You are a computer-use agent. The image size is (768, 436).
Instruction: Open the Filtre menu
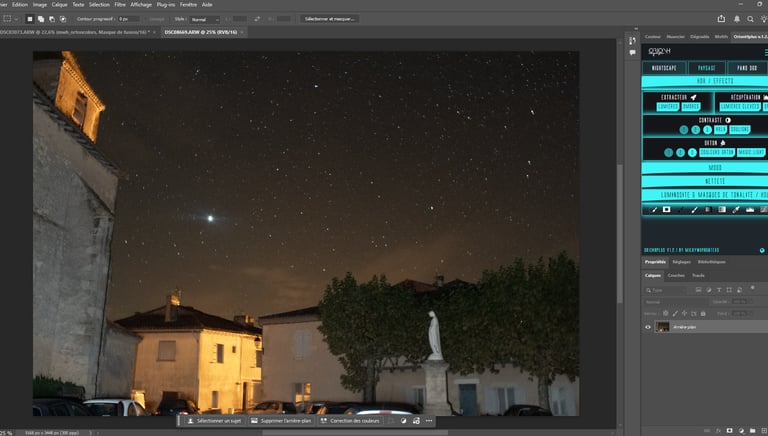pyautogui.click(x=120, y=4)
